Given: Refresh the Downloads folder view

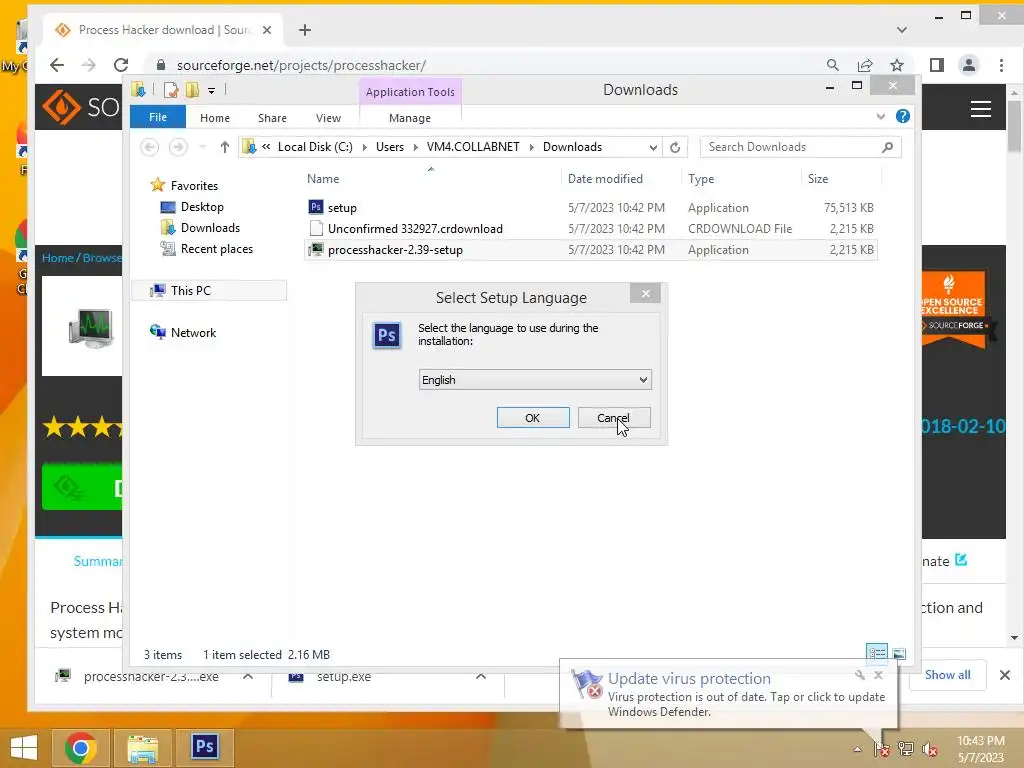Looking at the screenshot, I should [675, 148].
